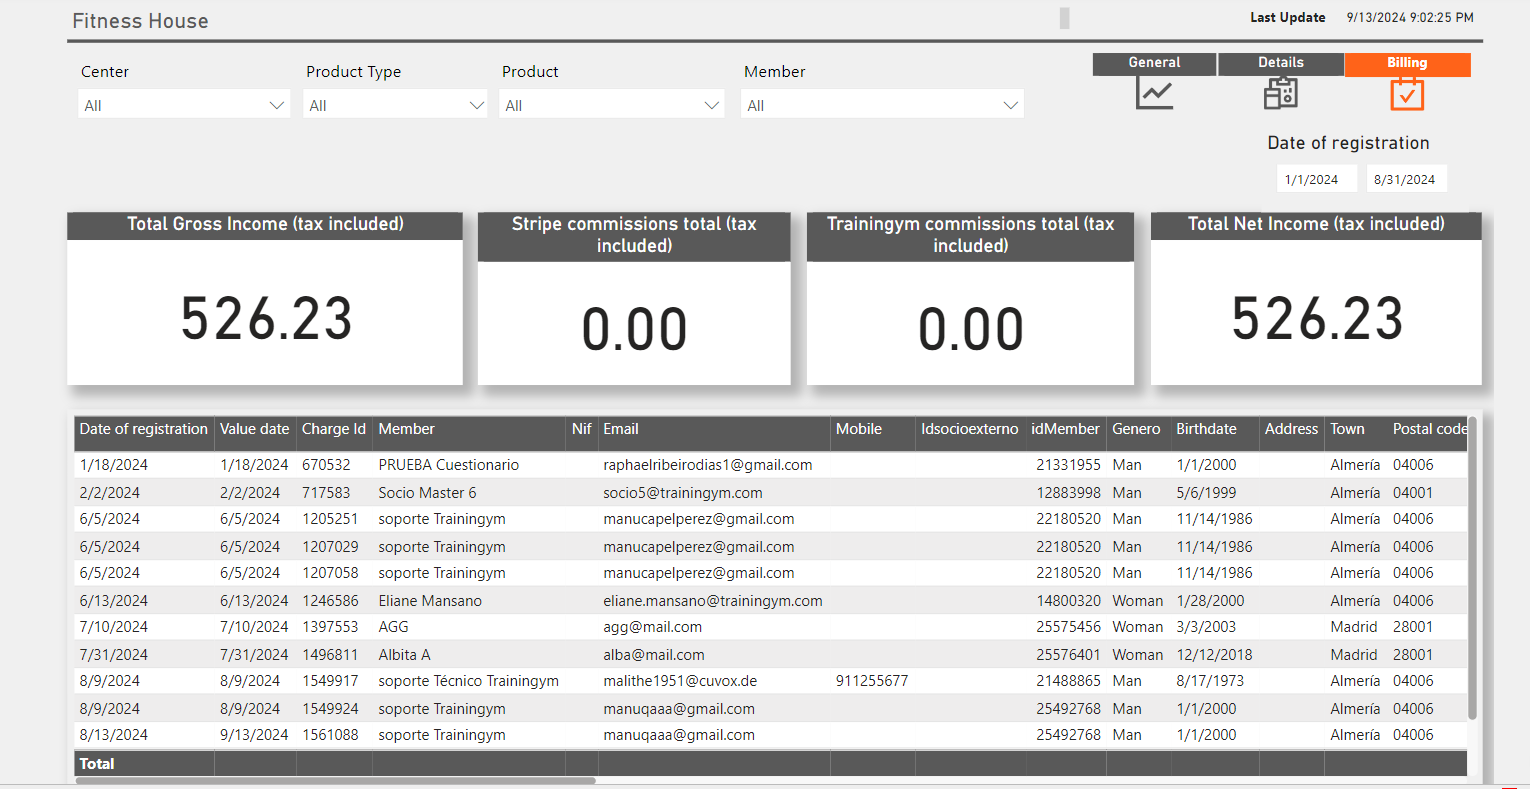
Task: Select charge id 717583
Action: 326,493
